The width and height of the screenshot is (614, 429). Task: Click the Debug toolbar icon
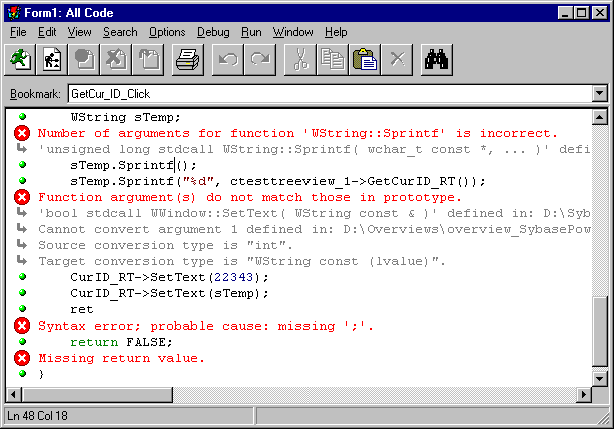(x=52, y=59)
